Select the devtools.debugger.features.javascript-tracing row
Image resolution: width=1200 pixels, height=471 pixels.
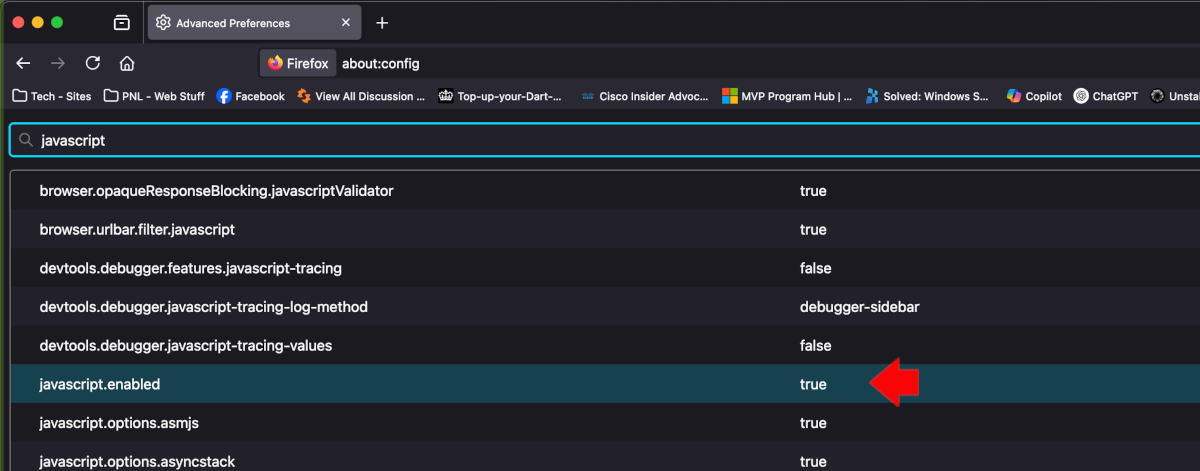click(605, 268)
